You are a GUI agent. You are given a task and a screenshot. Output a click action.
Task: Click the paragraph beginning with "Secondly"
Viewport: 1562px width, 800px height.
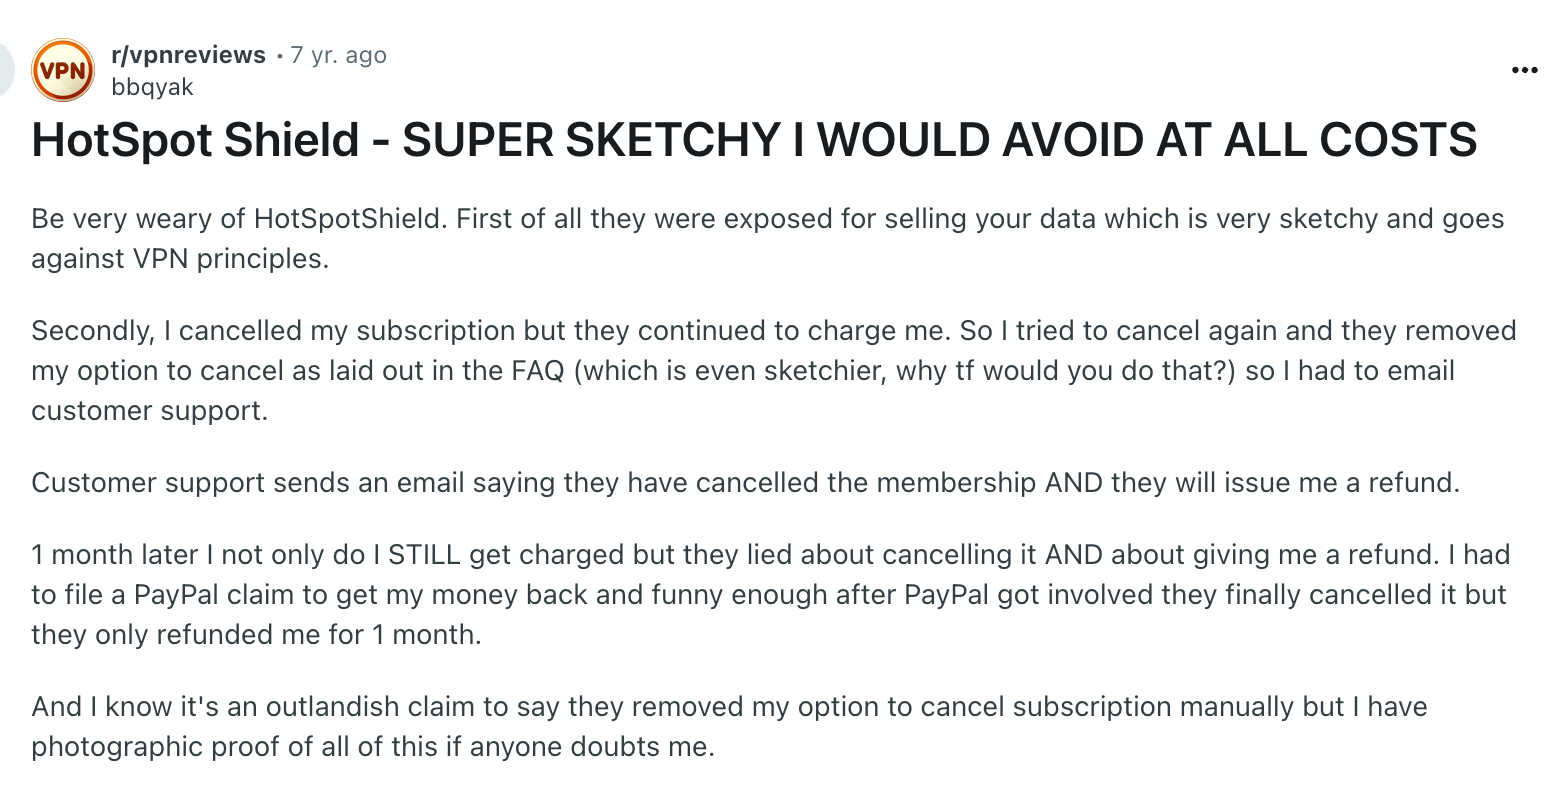point(774,370)
